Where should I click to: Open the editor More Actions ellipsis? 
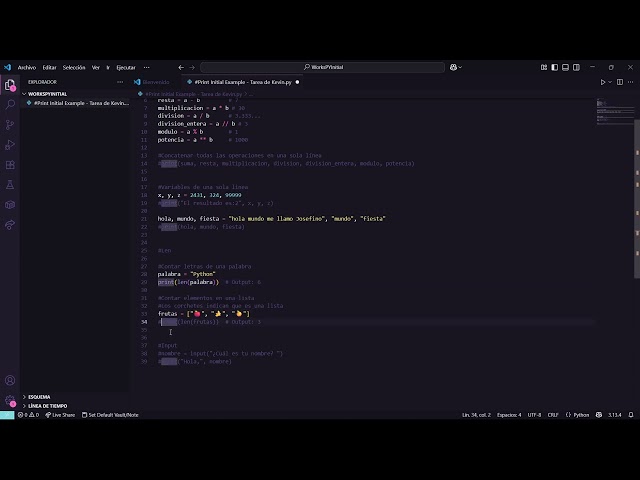(631, 82)
